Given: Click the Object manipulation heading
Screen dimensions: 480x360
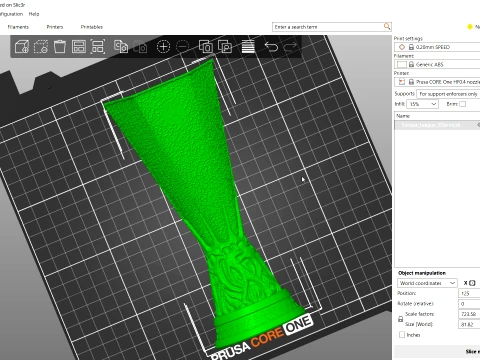Looking at the screenshot, I should [x=422, y=273].
